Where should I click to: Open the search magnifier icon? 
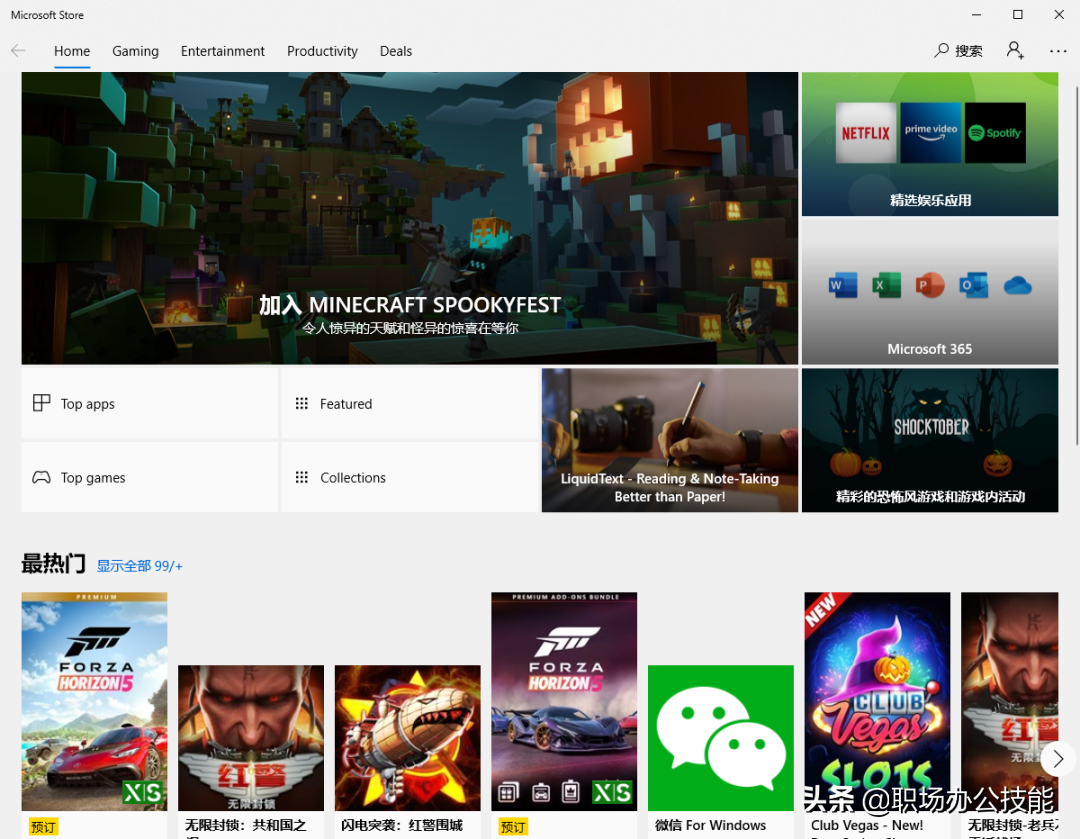[941, 50]
